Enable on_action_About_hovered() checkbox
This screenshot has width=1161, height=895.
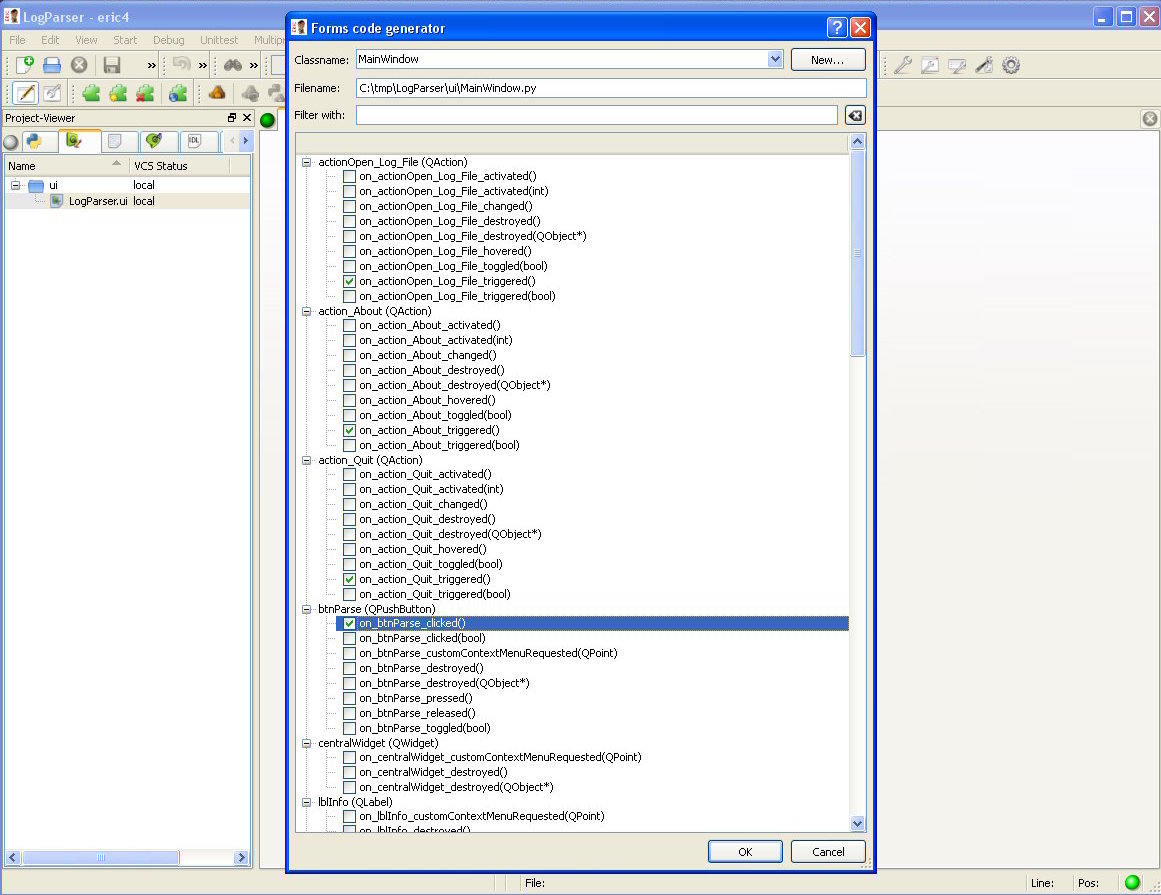[x=349, y=400]
